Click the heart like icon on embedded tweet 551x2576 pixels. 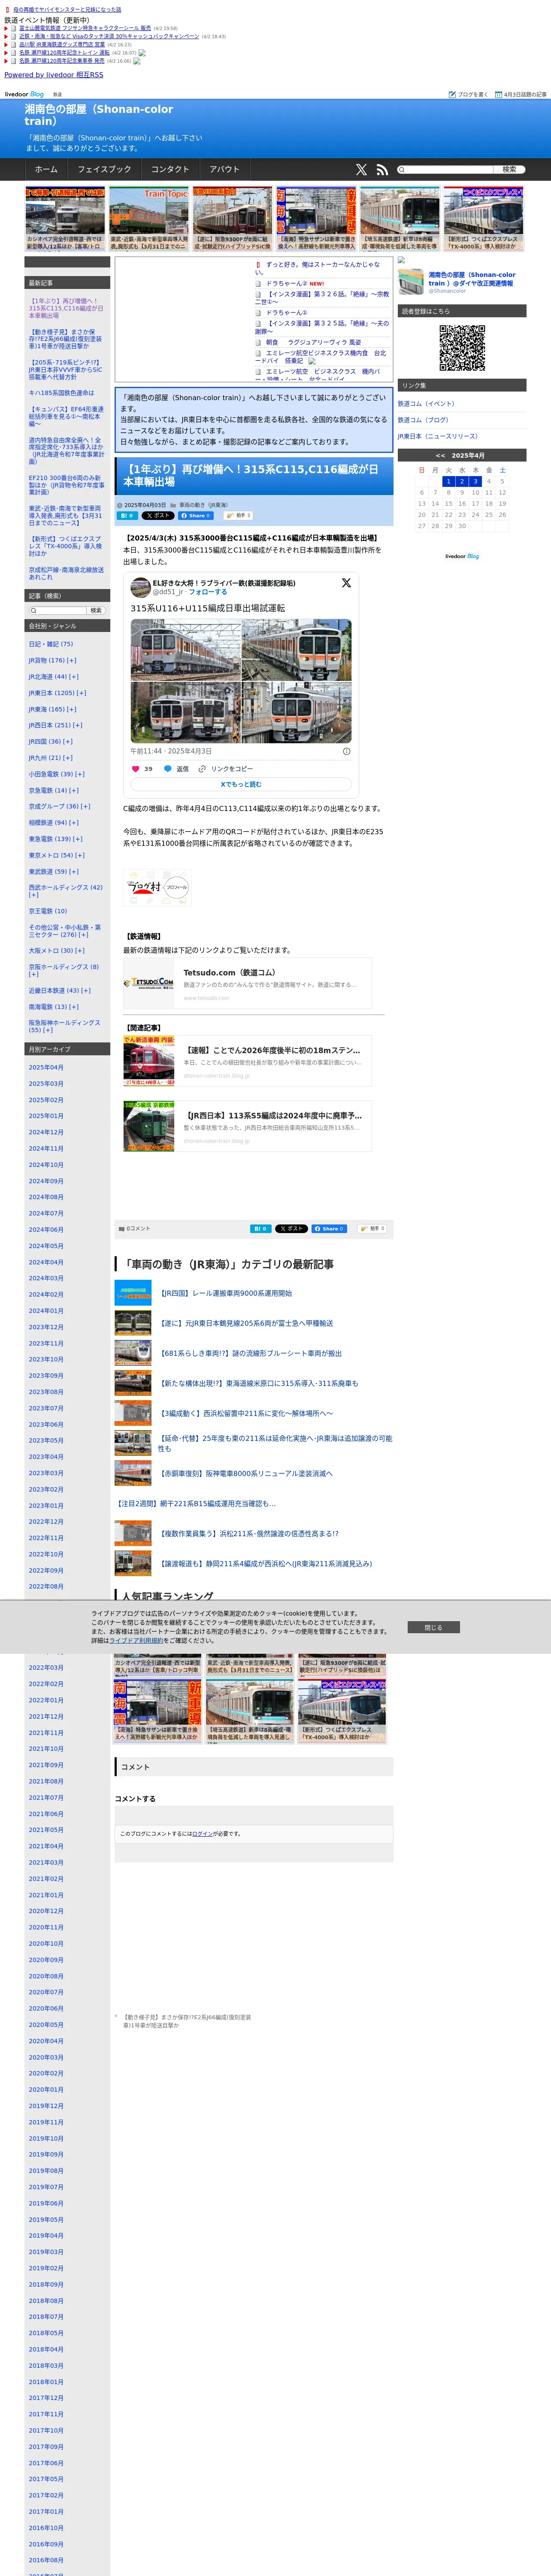click(136, 769)
